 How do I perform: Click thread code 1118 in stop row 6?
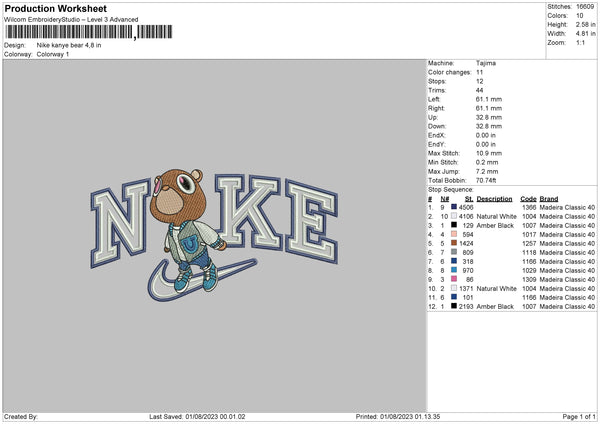coord(529,253)
